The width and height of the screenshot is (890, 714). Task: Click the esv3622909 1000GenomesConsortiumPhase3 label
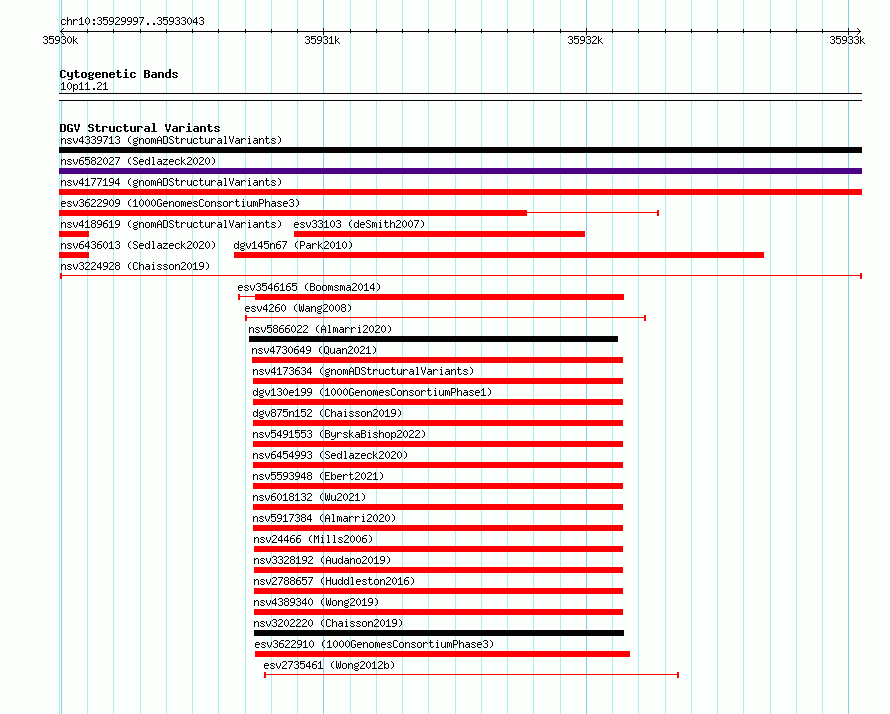click(x=180, y=203)
